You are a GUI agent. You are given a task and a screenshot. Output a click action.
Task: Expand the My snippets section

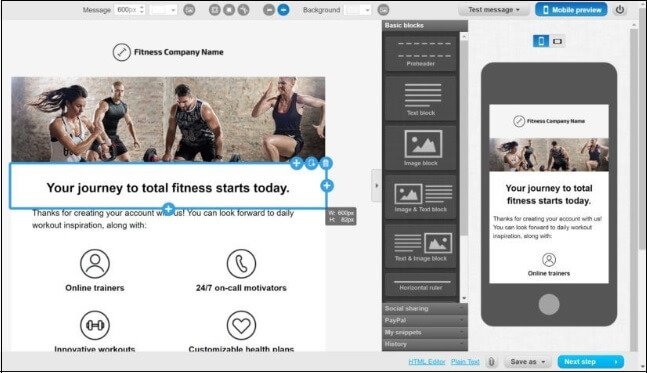coord(425,332)
